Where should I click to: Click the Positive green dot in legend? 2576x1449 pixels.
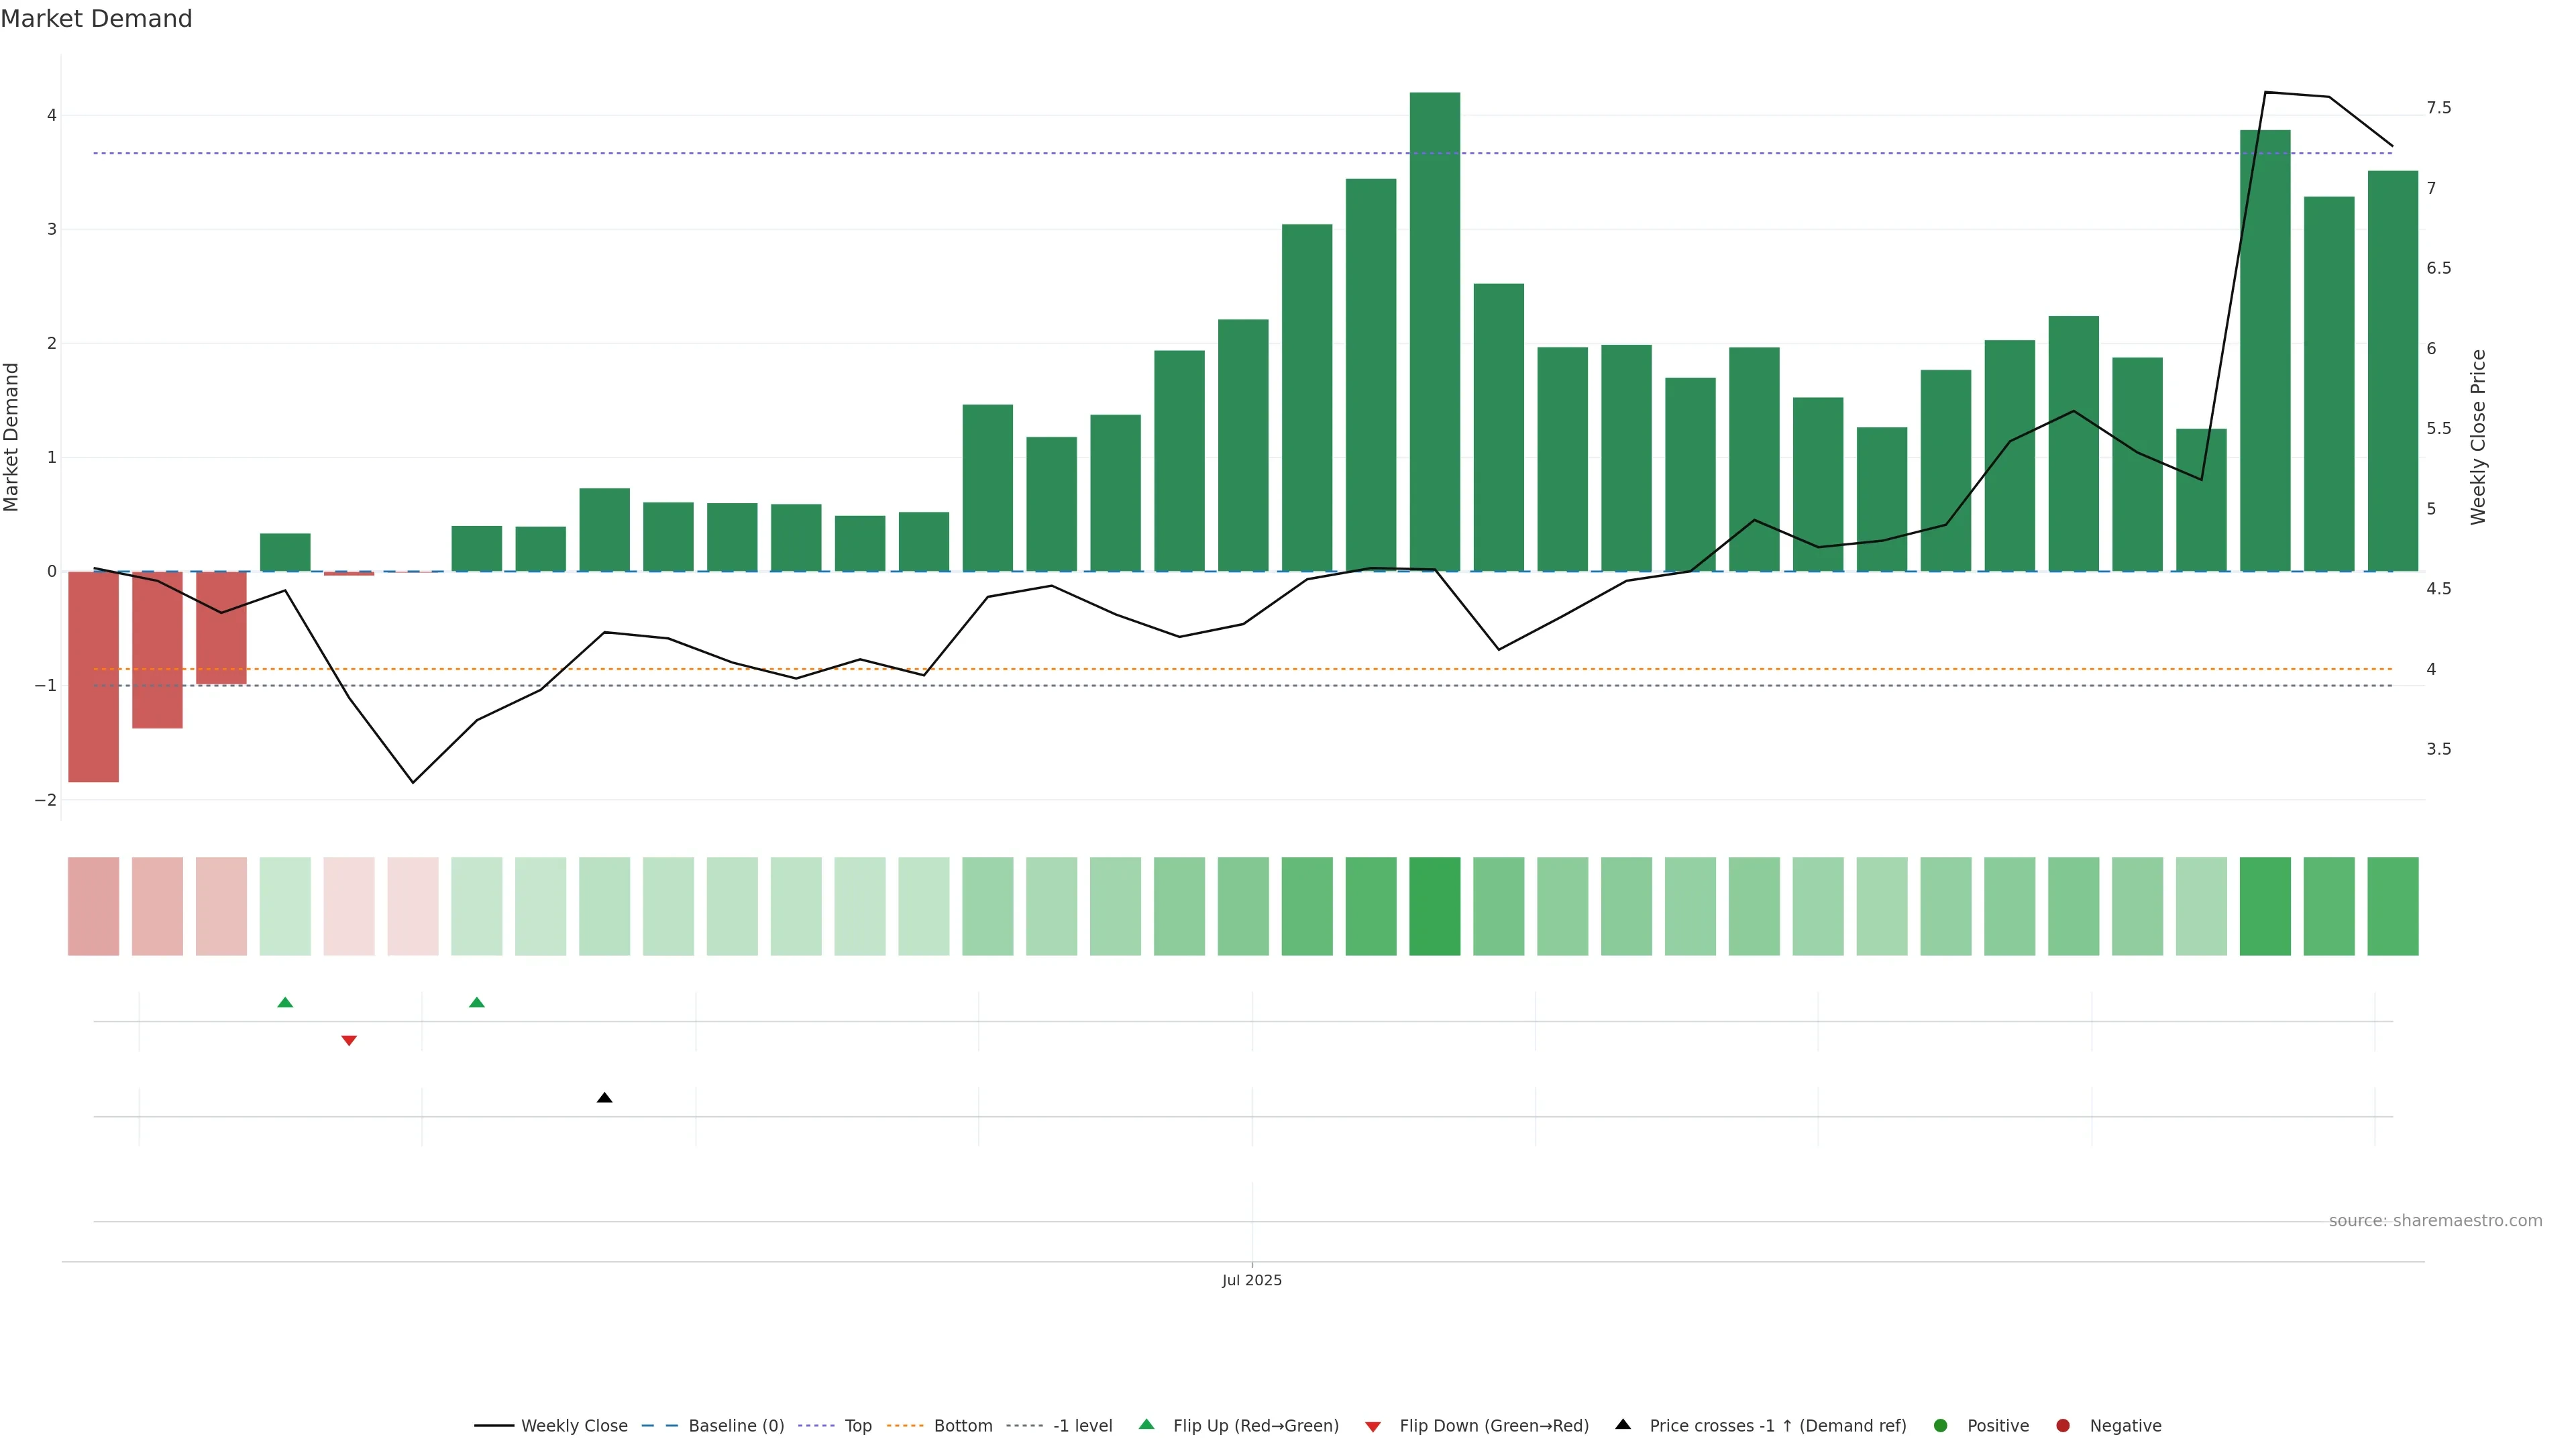tap(1941, 1426)
